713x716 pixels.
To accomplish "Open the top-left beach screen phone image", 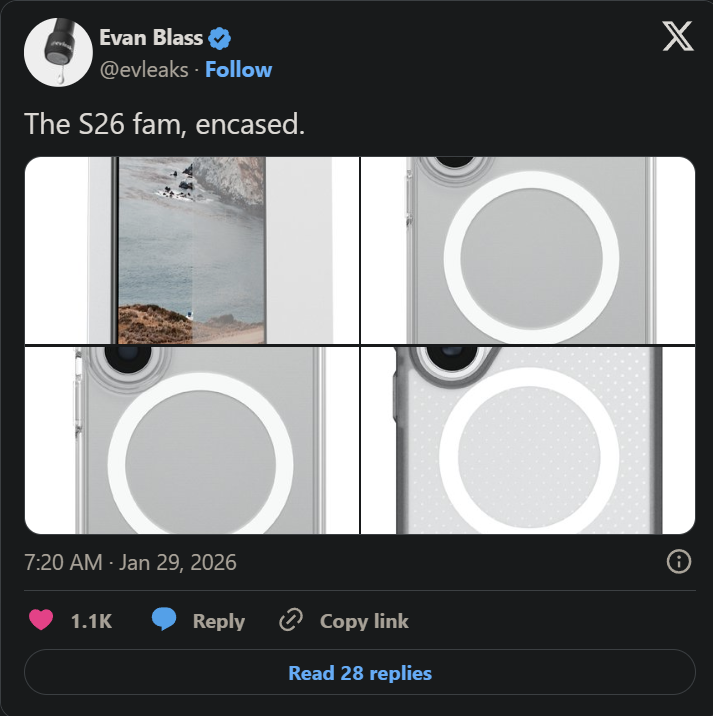I will point(191,250).
